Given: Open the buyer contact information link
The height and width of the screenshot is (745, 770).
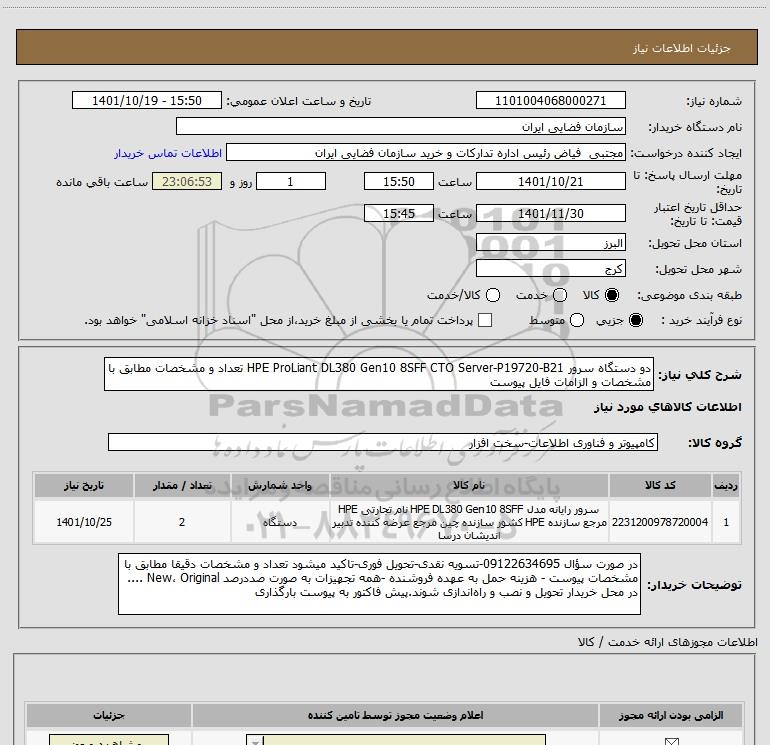Looking at the screenshot, I should (x=168, y=154).
